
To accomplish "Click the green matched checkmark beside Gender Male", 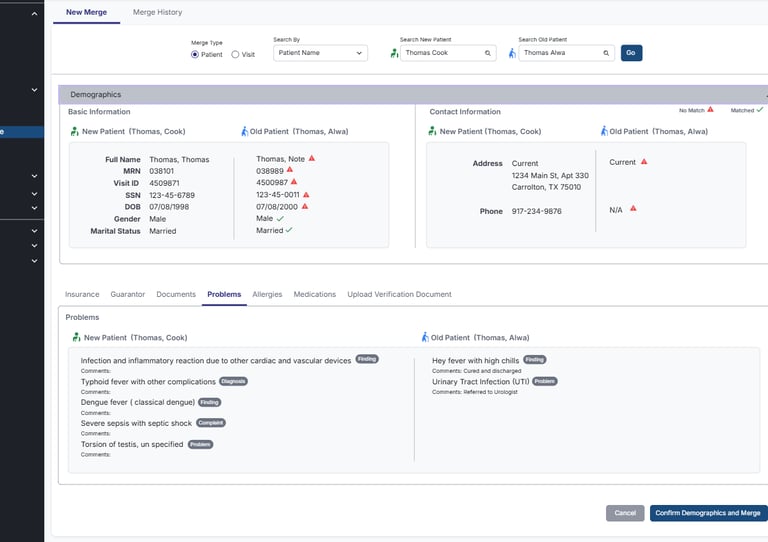I will pyautogui.click(x=280, y=218).
